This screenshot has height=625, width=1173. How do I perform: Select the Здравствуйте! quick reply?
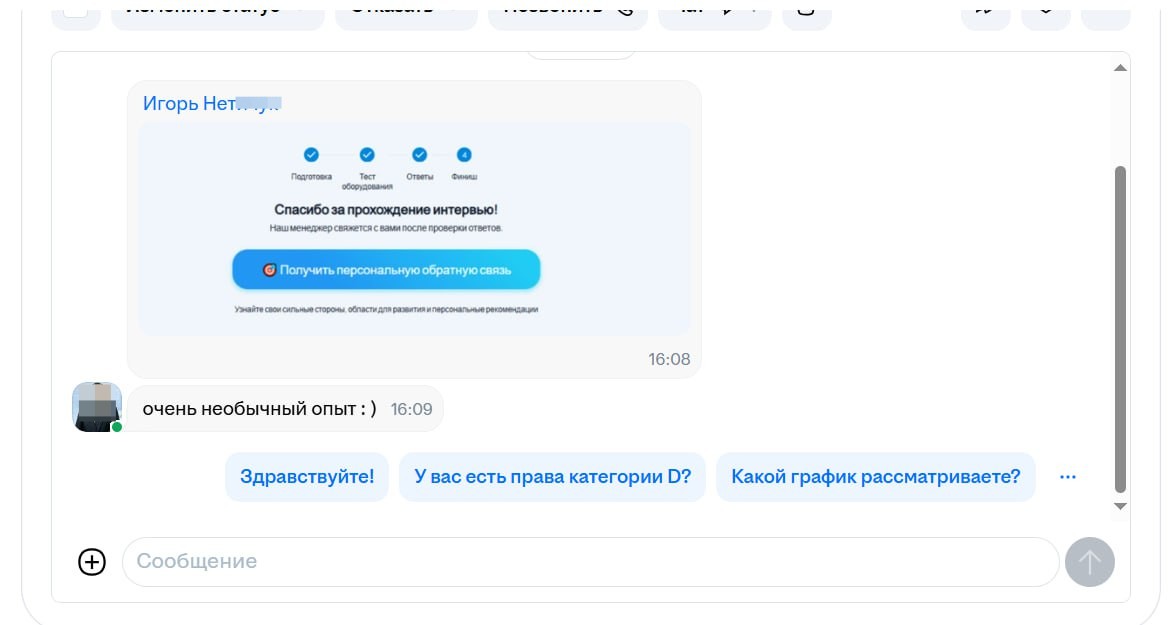(307, 477)
